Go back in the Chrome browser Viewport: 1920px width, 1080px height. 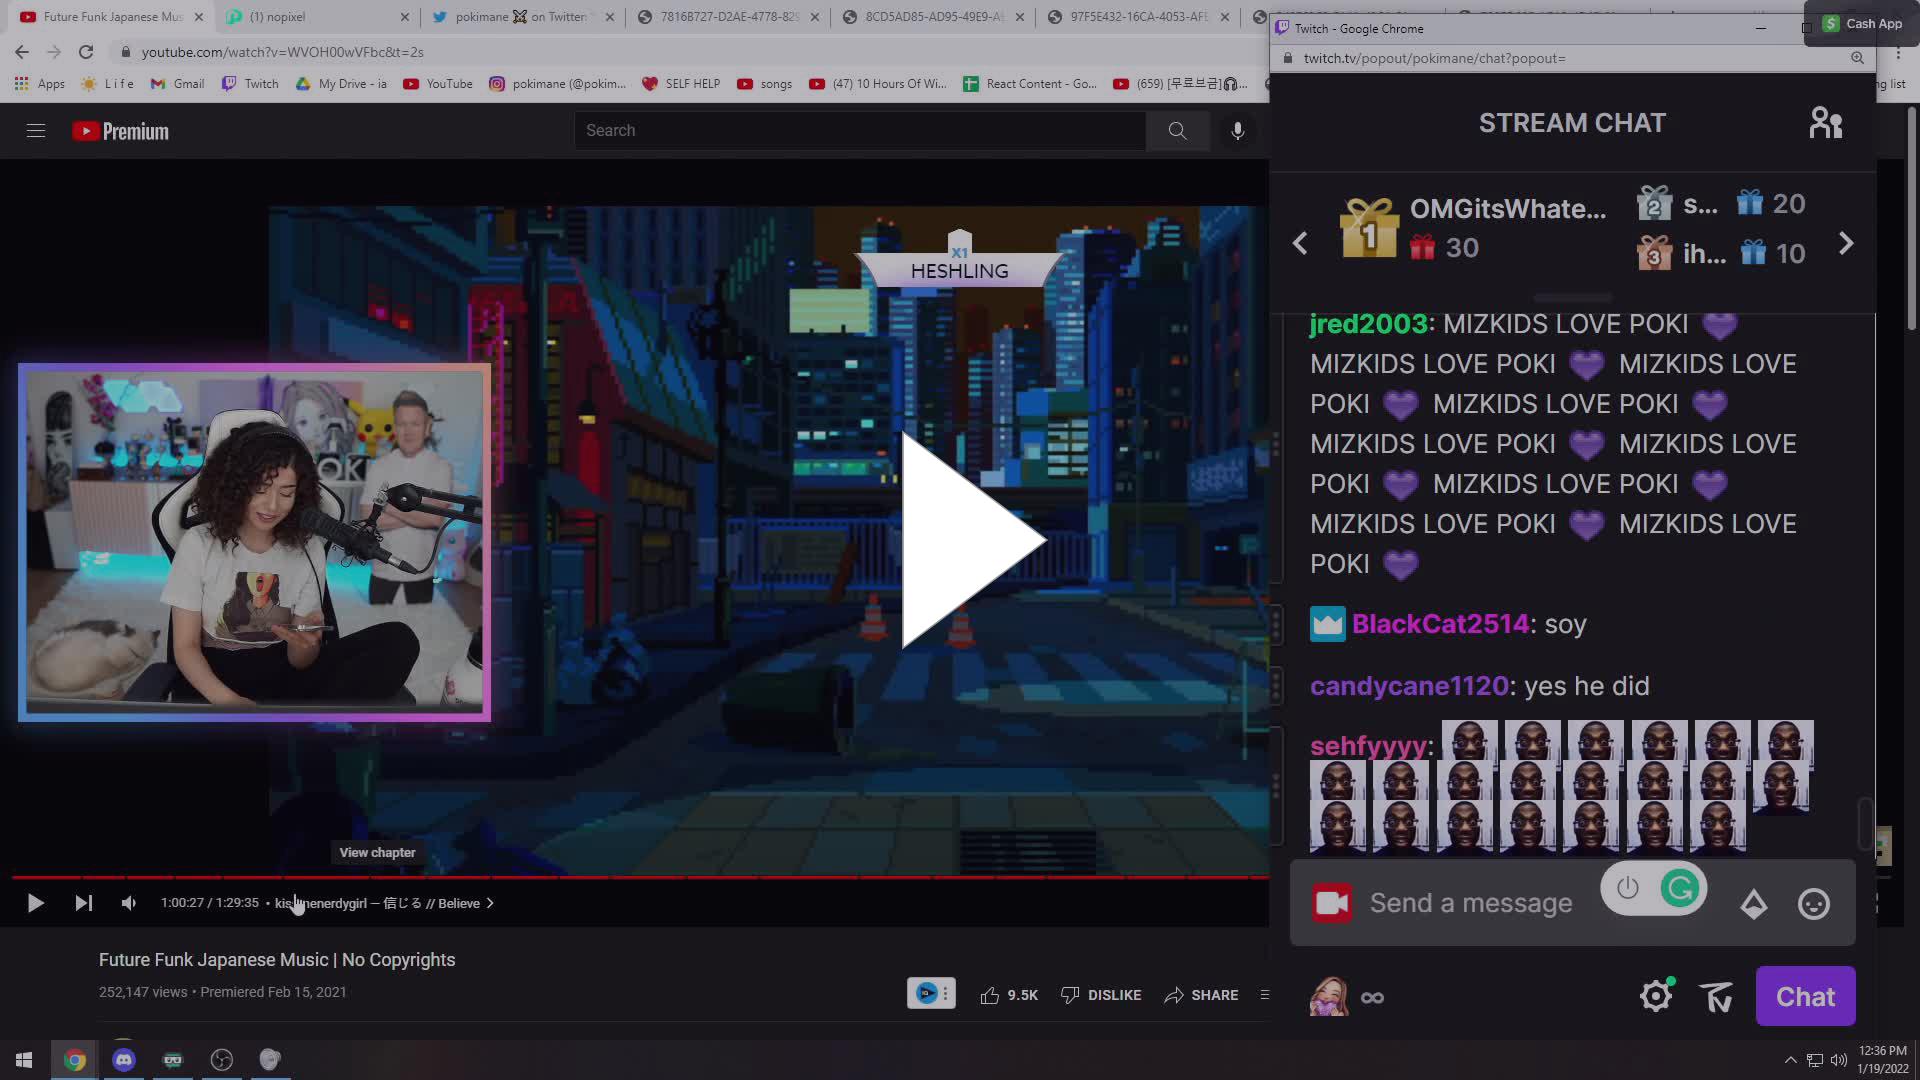pos(22,52)
